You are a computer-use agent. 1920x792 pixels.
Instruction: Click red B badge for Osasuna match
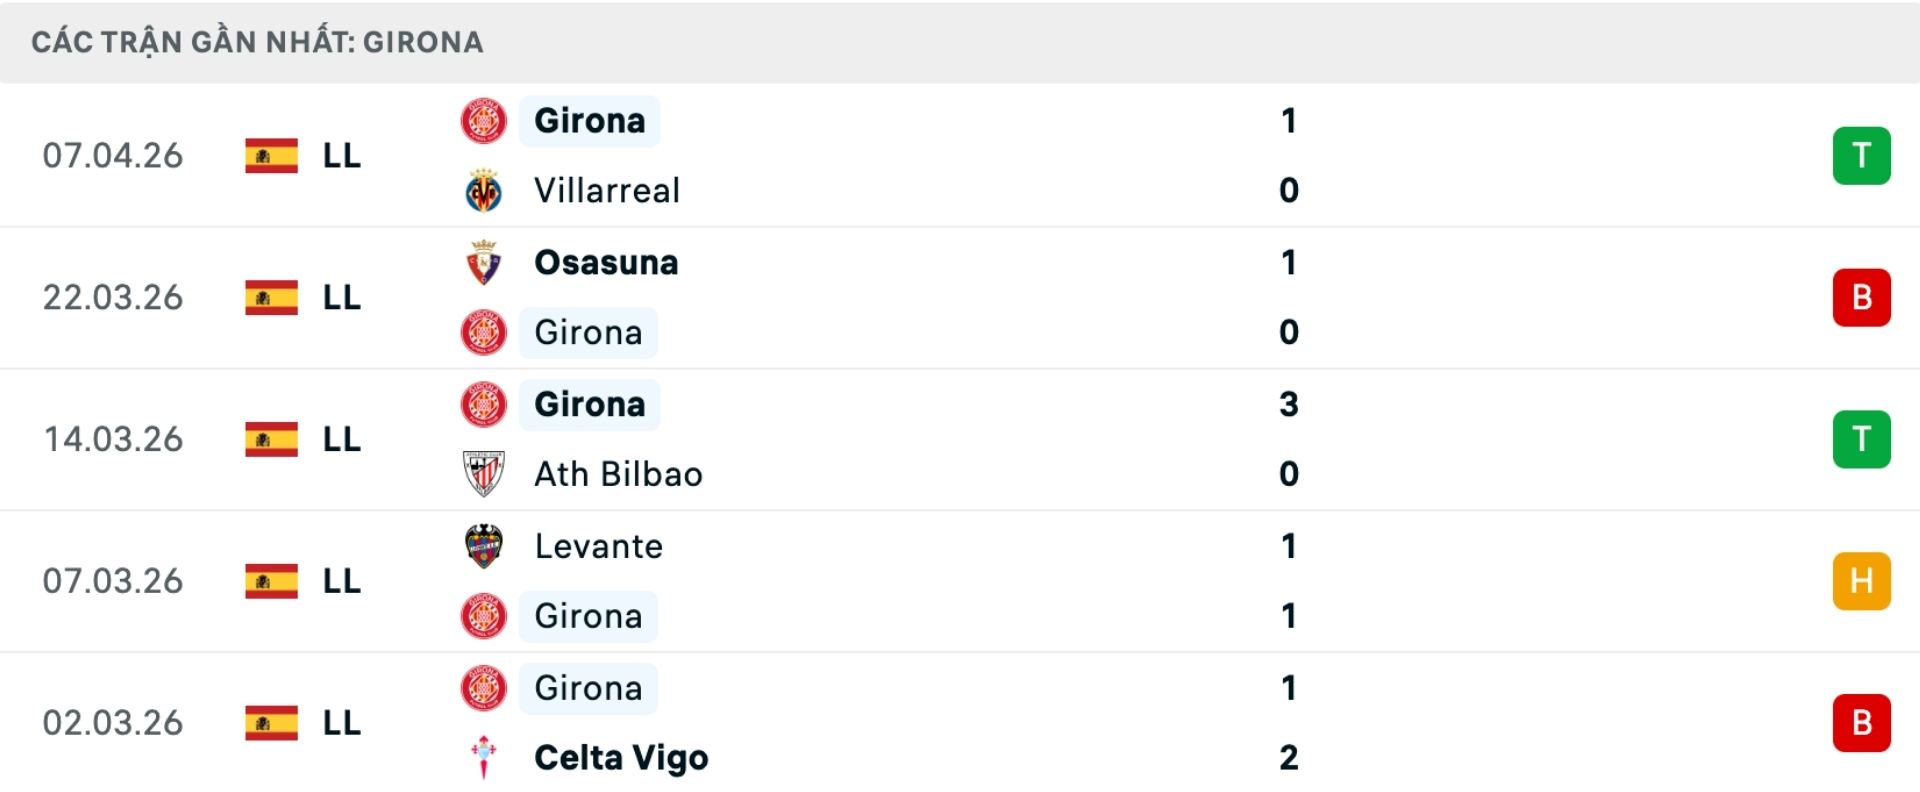tap(1861, 298)
